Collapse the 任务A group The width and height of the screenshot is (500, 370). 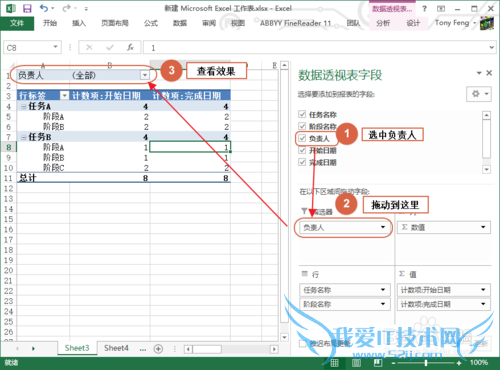pyautogui.click(x=24, y=106)
